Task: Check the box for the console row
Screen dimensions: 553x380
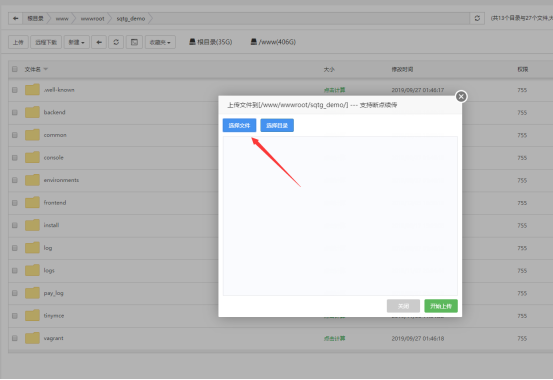Action: 15,158
